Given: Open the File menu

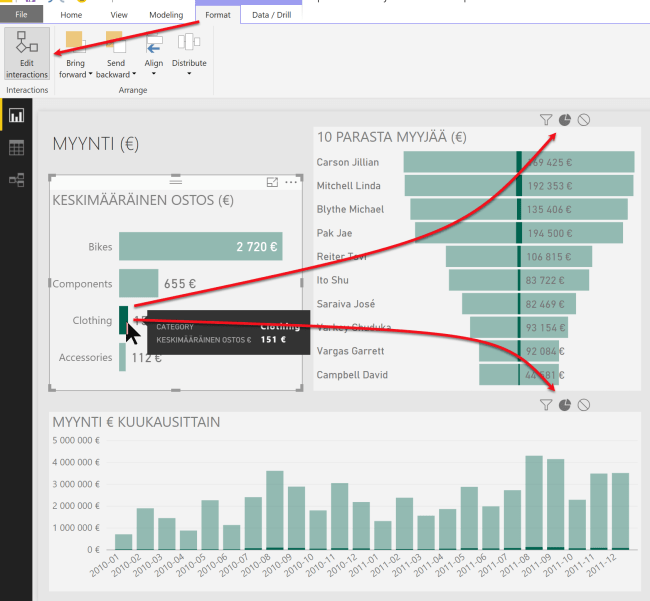Looking at the screenshot, I should click(21, 16).
